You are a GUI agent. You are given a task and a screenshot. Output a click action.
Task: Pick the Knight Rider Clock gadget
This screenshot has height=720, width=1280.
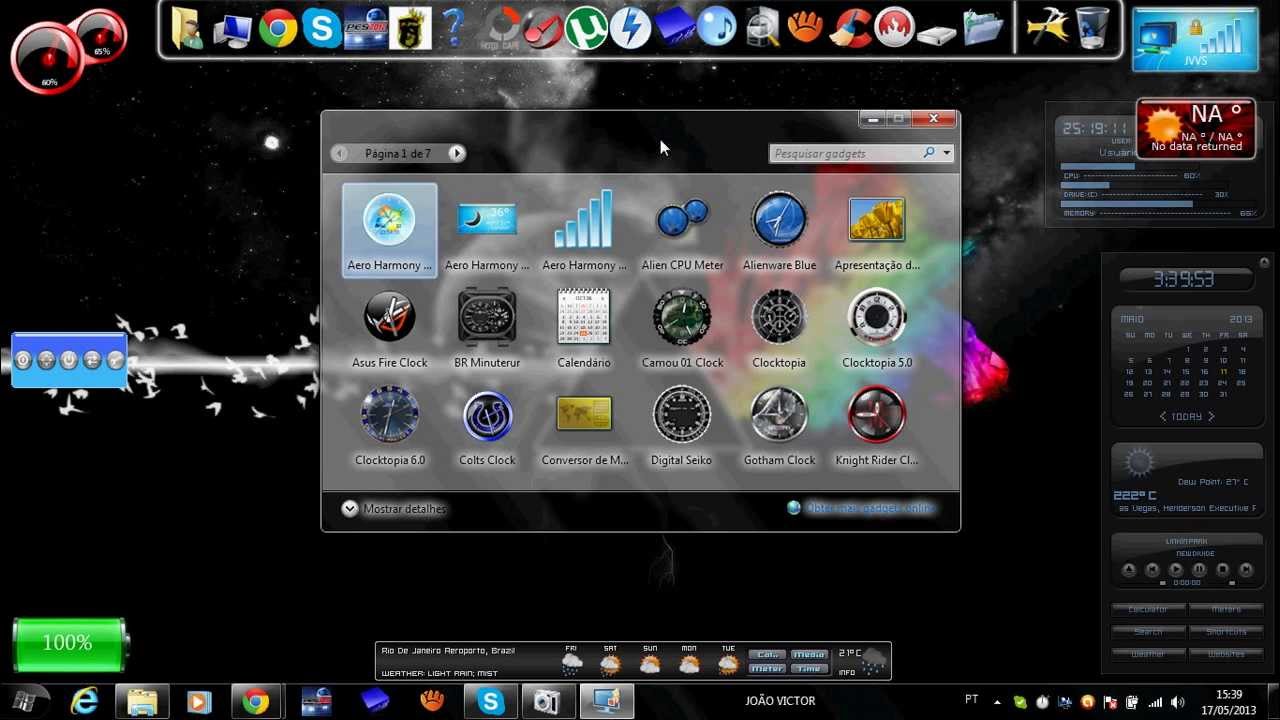[877, 427]
